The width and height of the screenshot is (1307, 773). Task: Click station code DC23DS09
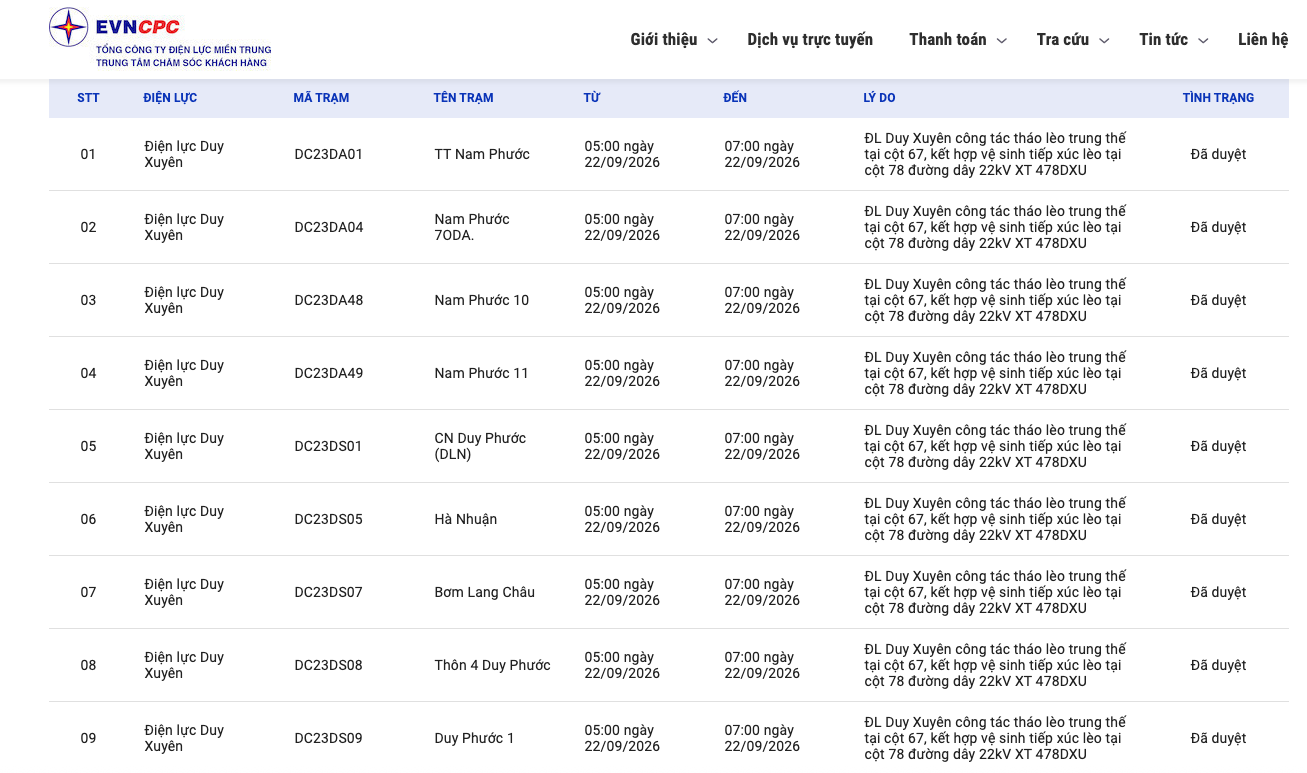(x=329, y=738)
